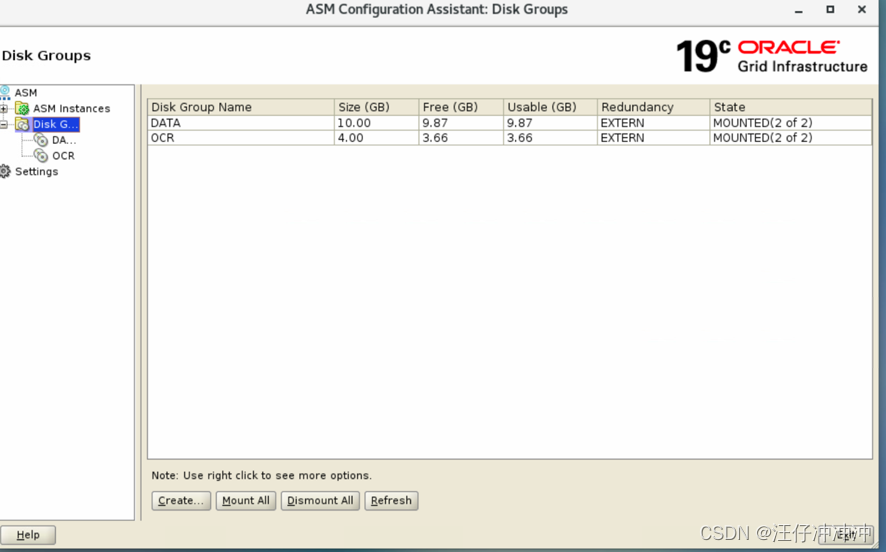Expand the ASM Instances tree node

click(x=3, y=108)
